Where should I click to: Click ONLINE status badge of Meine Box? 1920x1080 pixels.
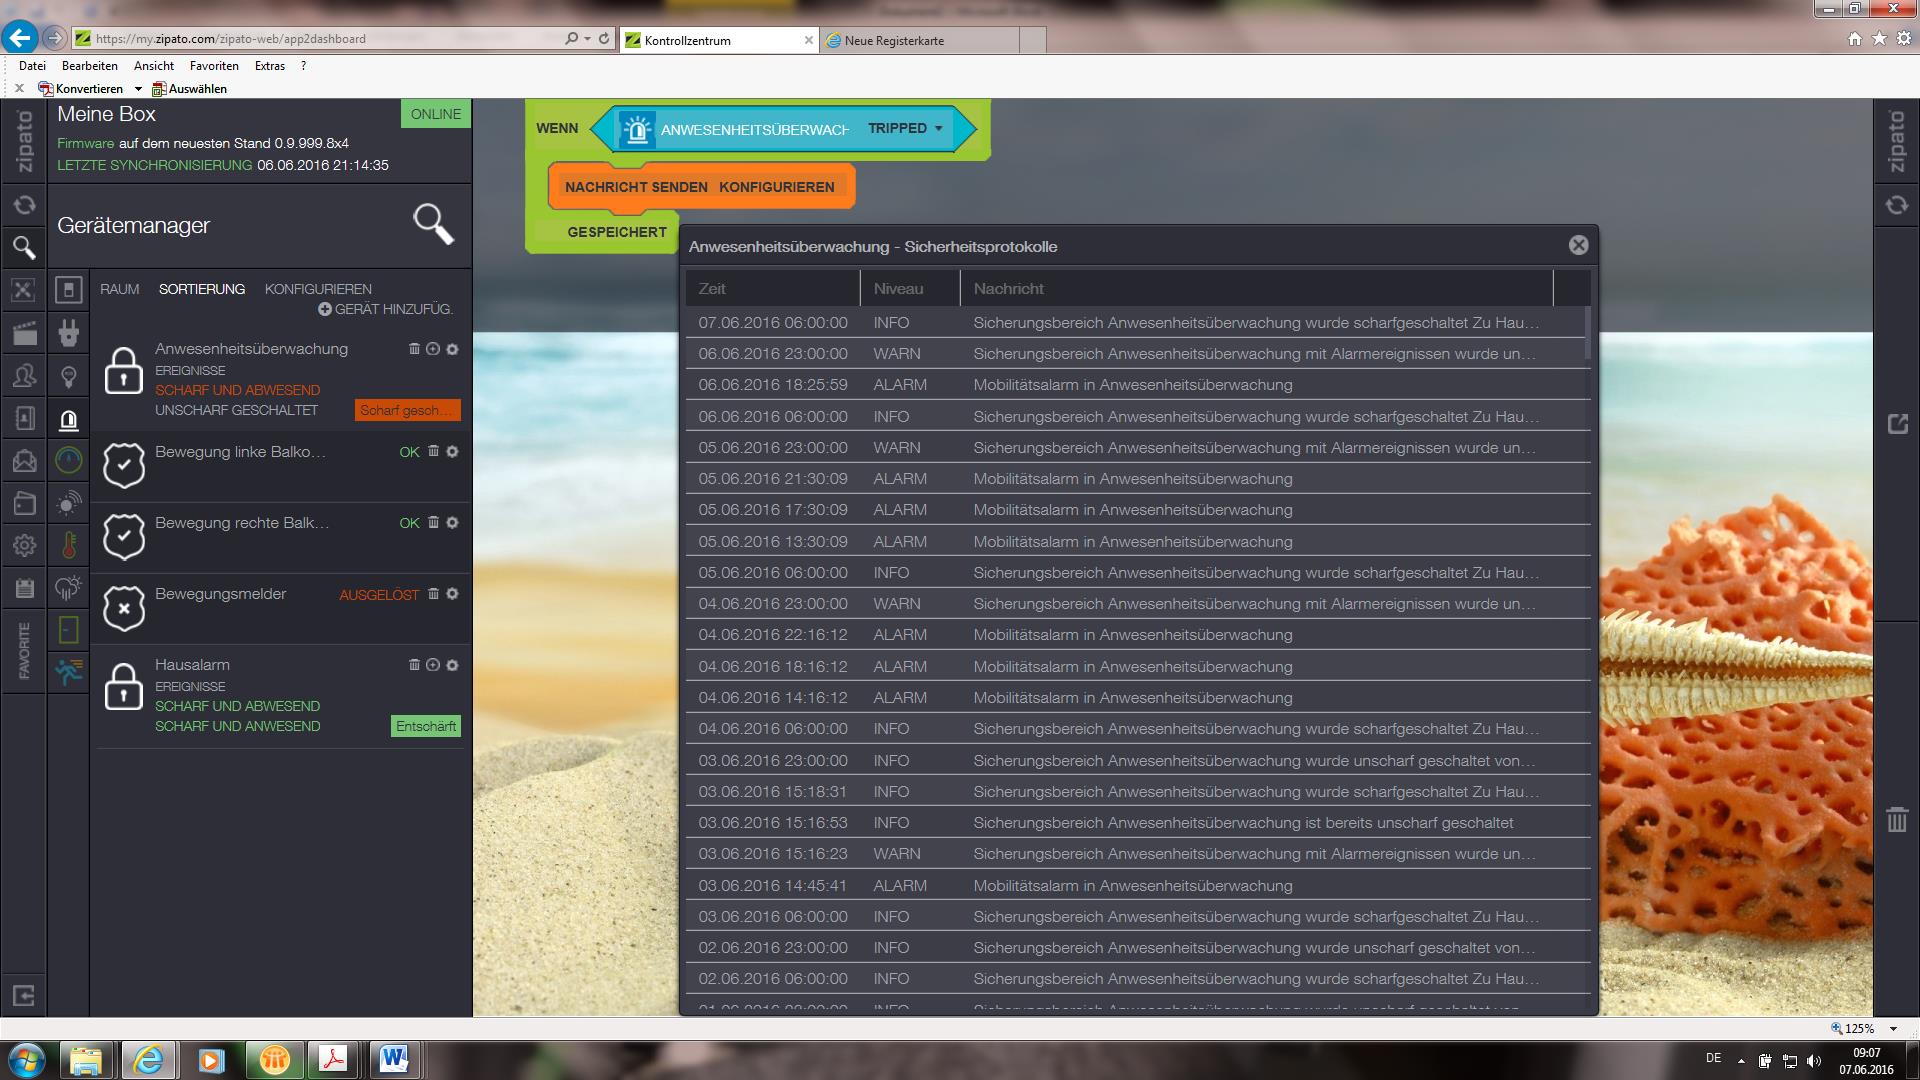click(436, 114)
